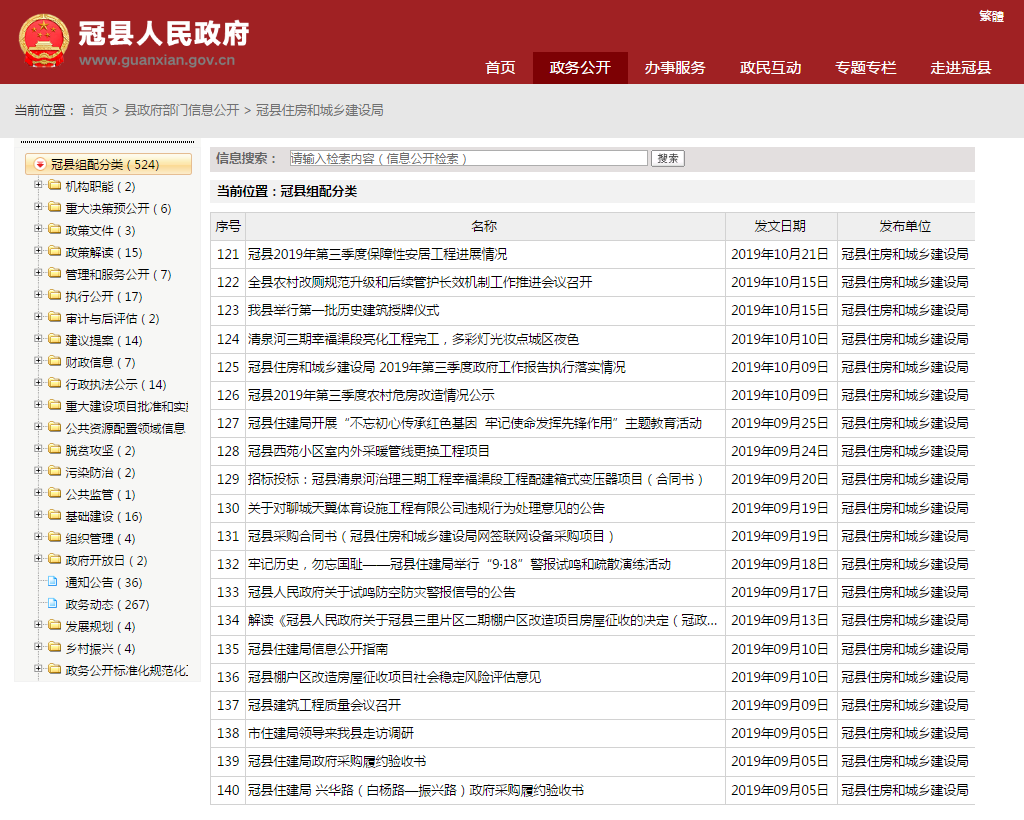Click folder icon beside 重大决策预公开

pyautogui.click(x=55, y=208)
